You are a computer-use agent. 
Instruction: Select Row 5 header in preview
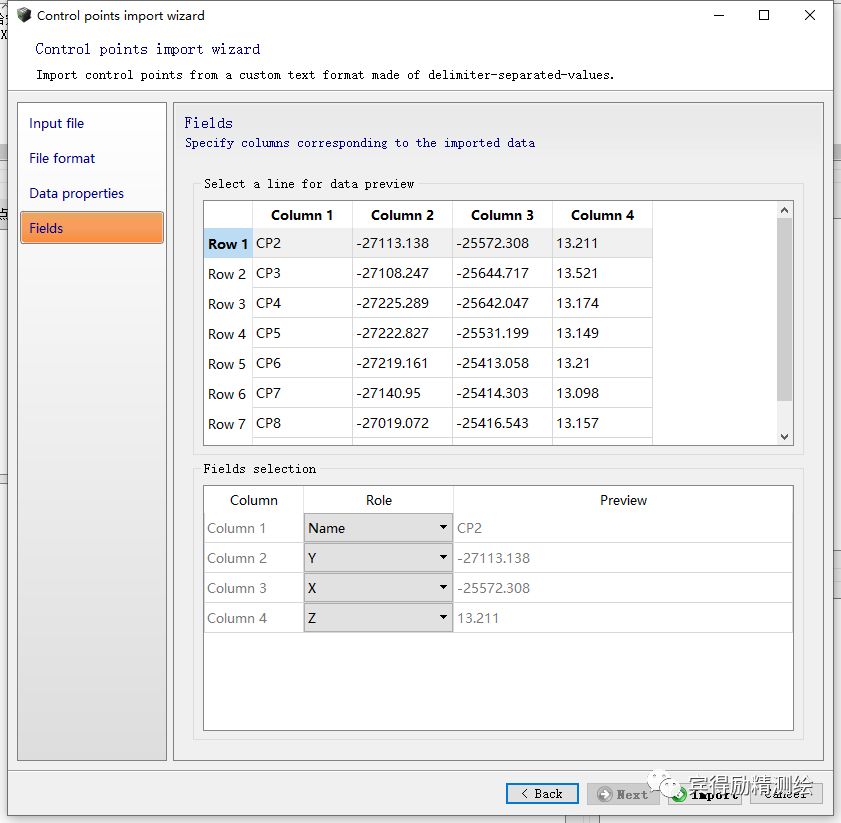pos(228,364)
